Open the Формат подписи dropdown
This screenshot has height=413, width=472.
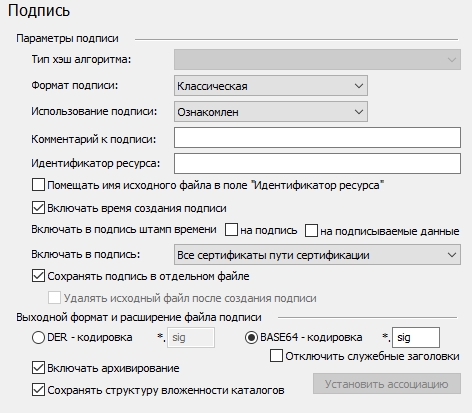(271, 86)
